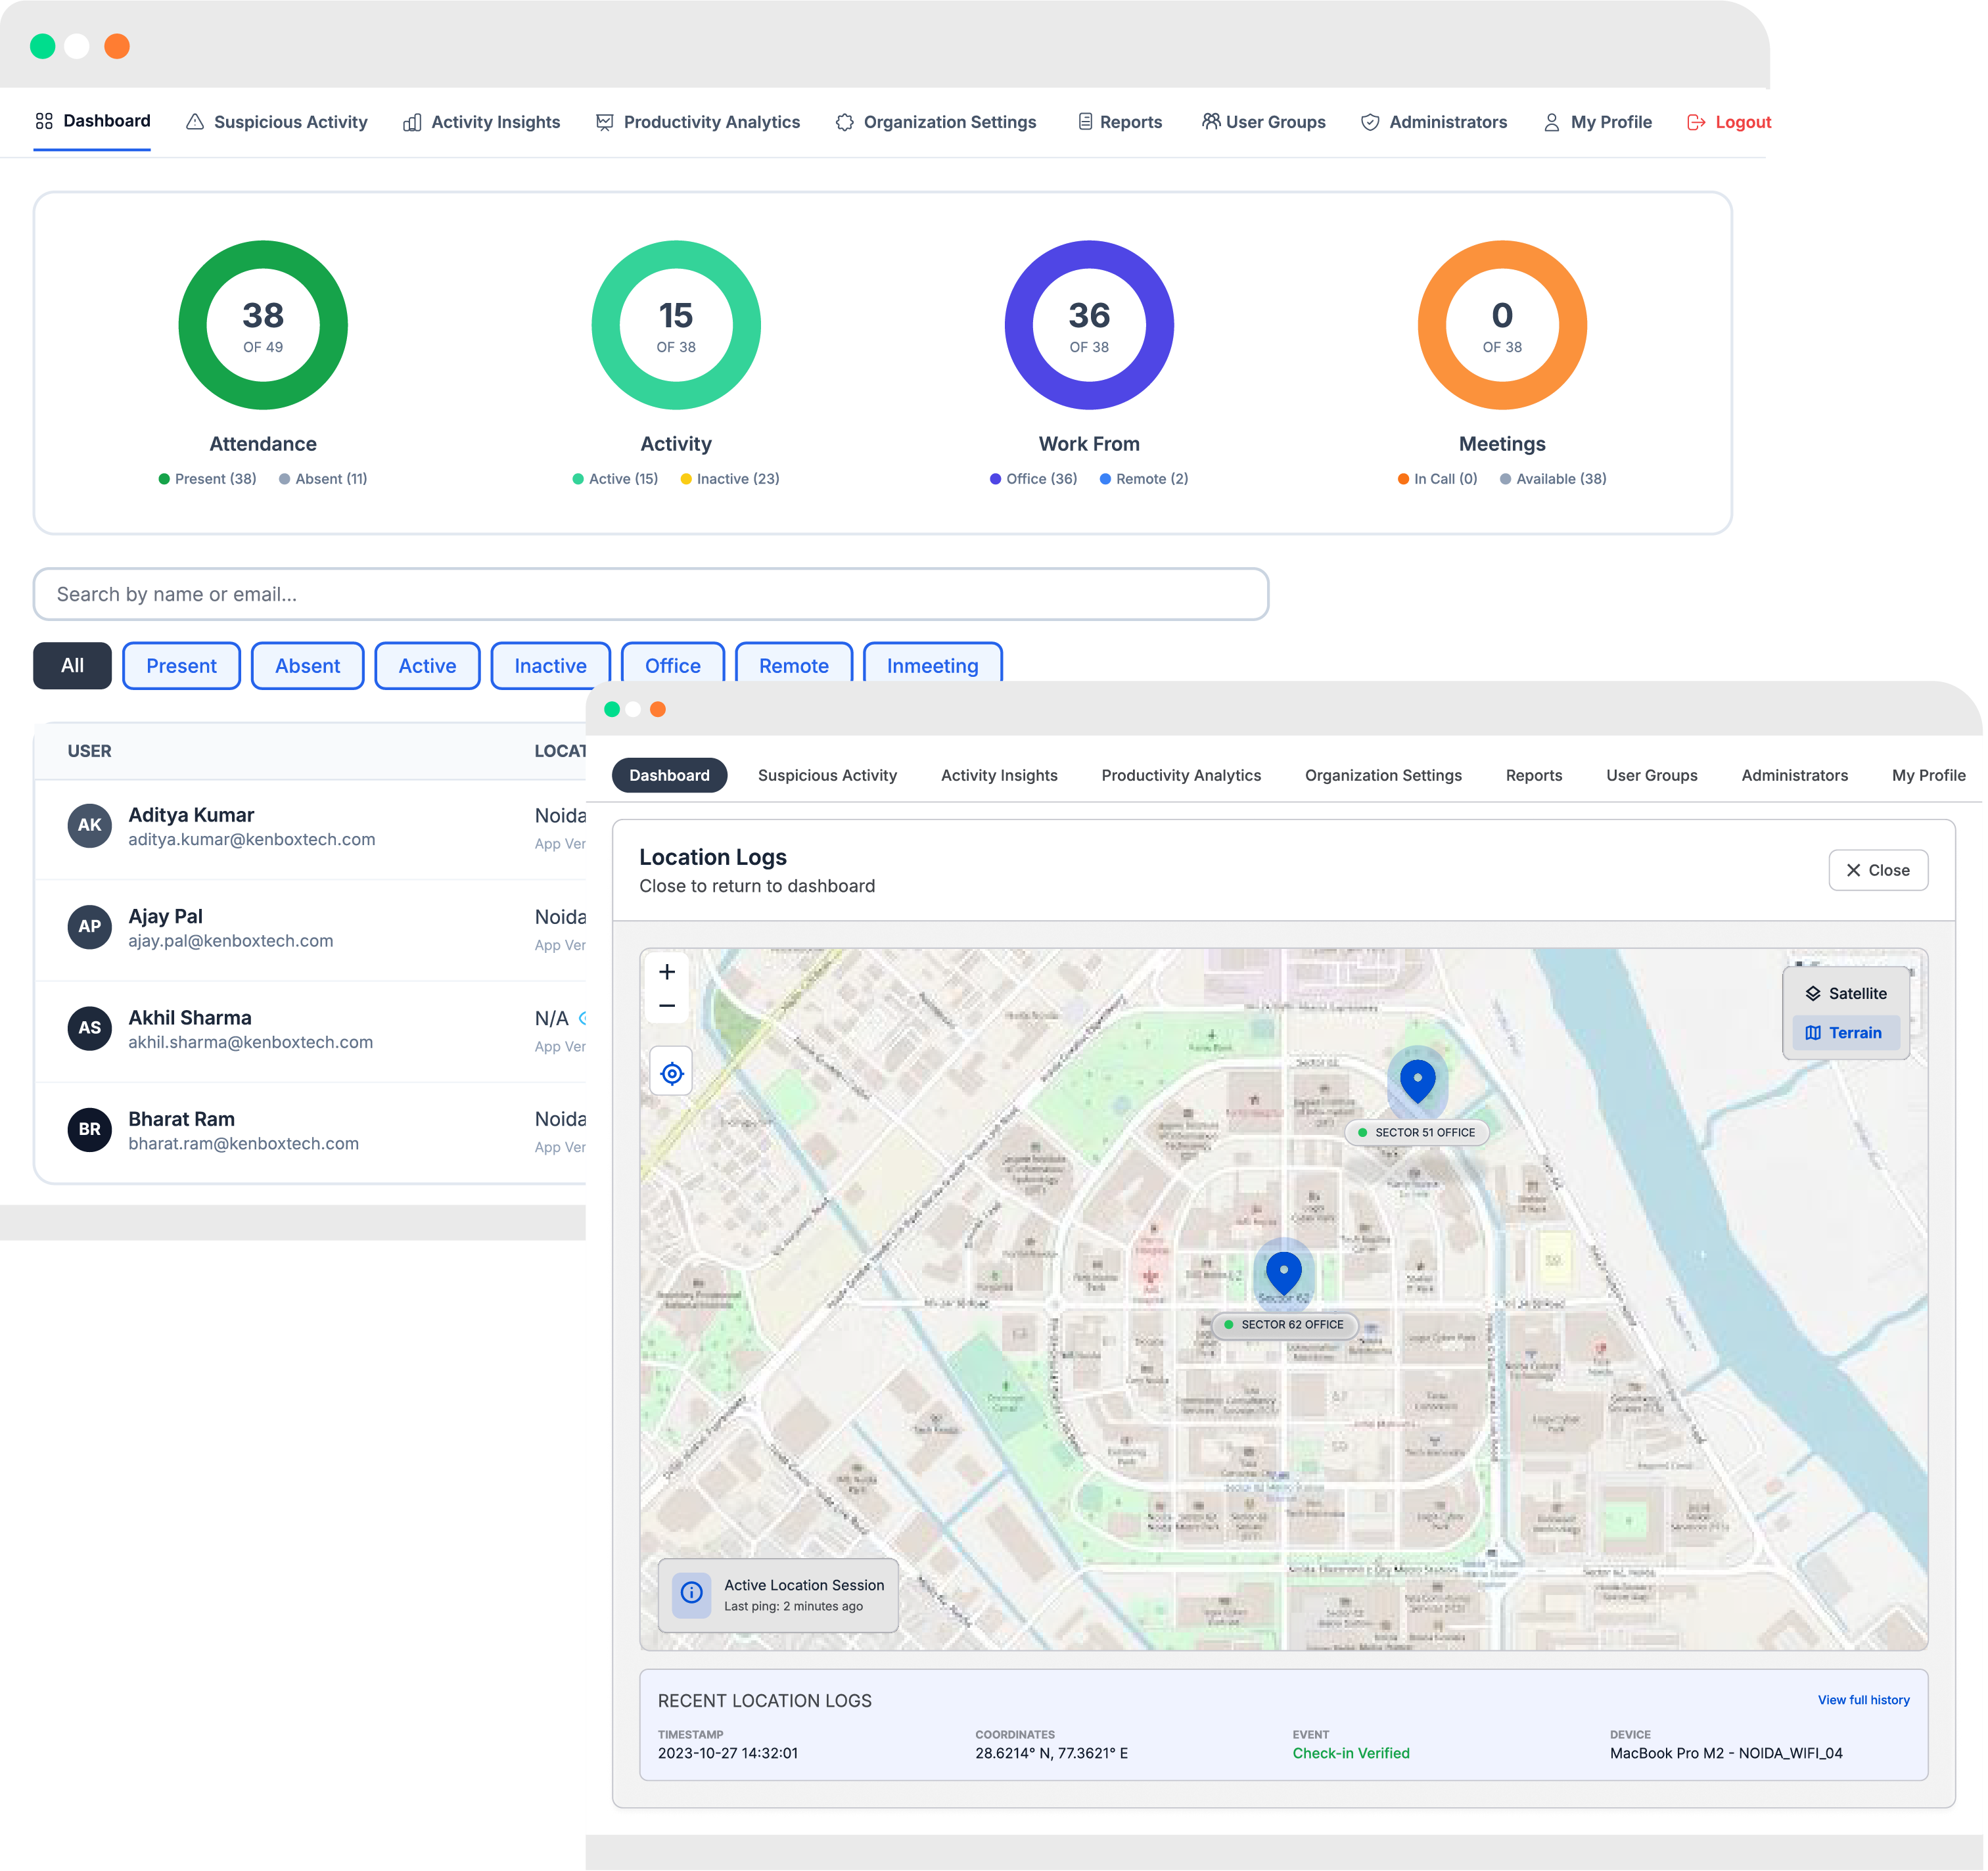Open Reports in the front window
The height and width of the screenshot is (1871, 1988).
pyautogui.click(x=1535, y=776)
